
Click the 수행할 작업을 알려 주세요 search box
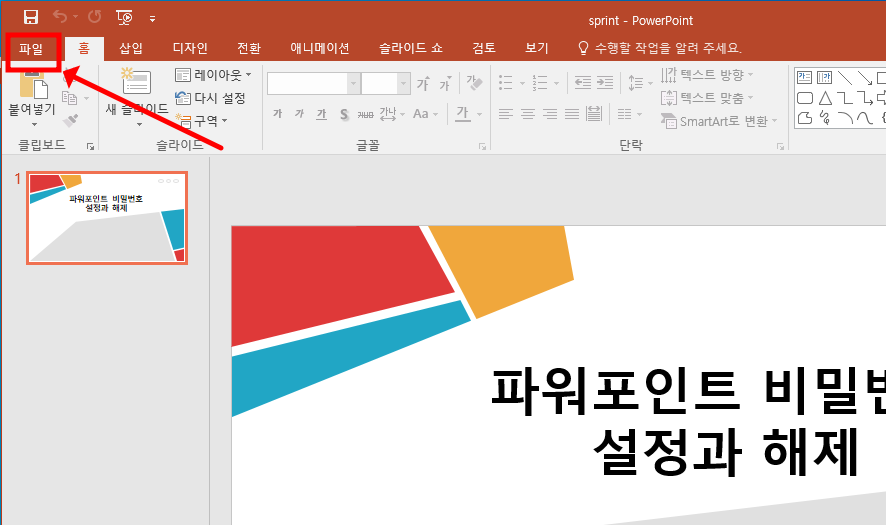[x=659, y=49]
